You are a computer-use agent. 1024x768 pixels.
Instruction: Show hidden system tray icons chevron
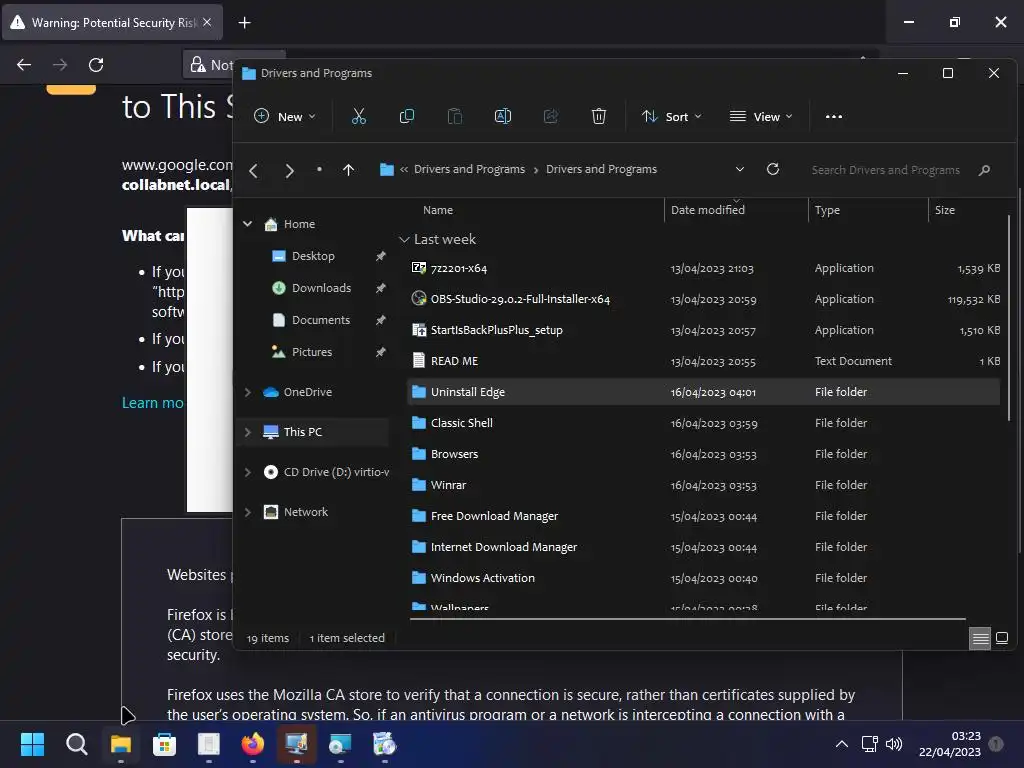pyautogui.click(x=842, y=744)
